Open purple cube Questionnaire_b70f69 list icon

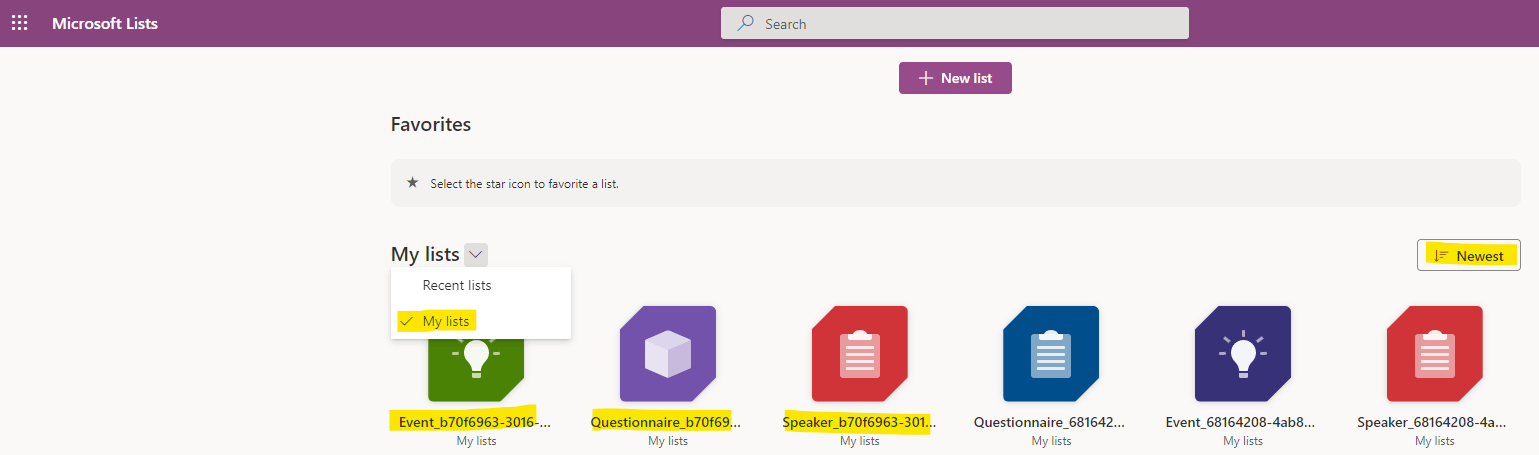pyautogui.click(x=668, y=354)
